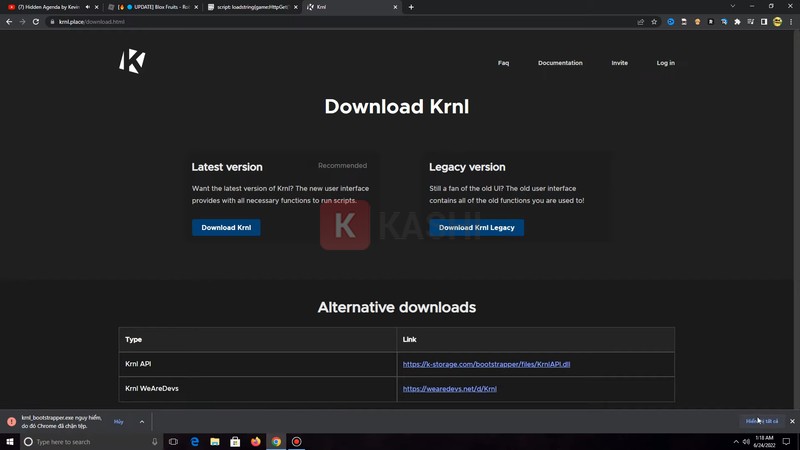The width and height of the screenshot is (800, 450).
Task: Expand the krnl_bootstrapper.exe download options arrow
Action: [142, 421]
